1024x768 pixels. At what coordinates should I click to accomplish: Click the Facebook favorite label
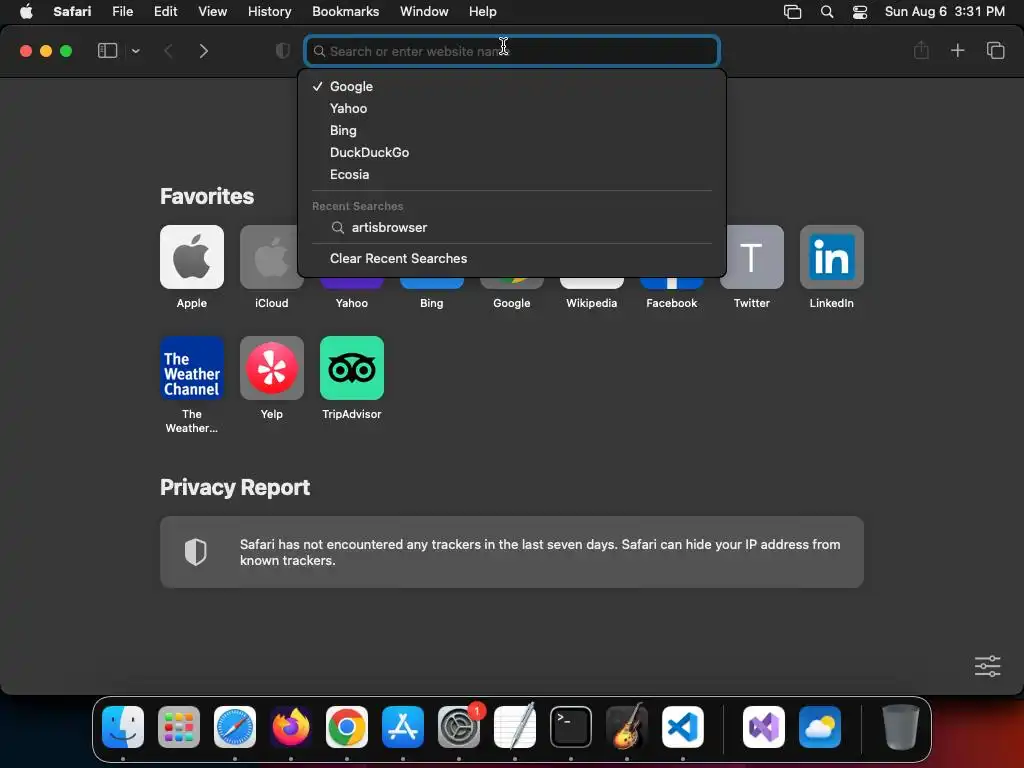point(671,303)
